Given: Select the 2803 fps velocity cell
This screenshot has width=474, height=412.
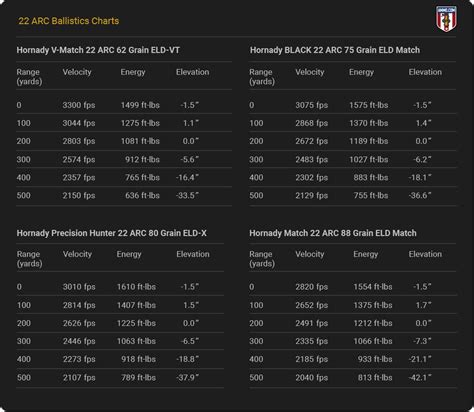Looking at the screenshot, I should (79, 141).
